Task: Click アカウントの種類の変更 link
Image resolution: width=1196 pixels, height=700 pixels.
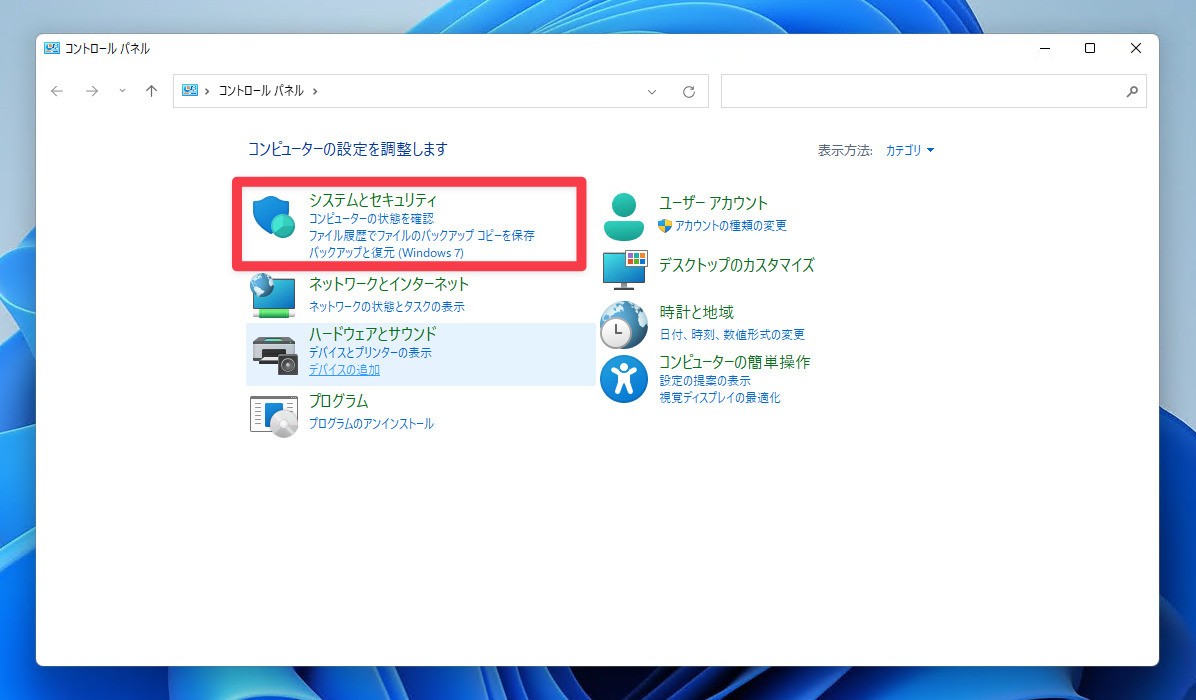Action: click(730, 226)
